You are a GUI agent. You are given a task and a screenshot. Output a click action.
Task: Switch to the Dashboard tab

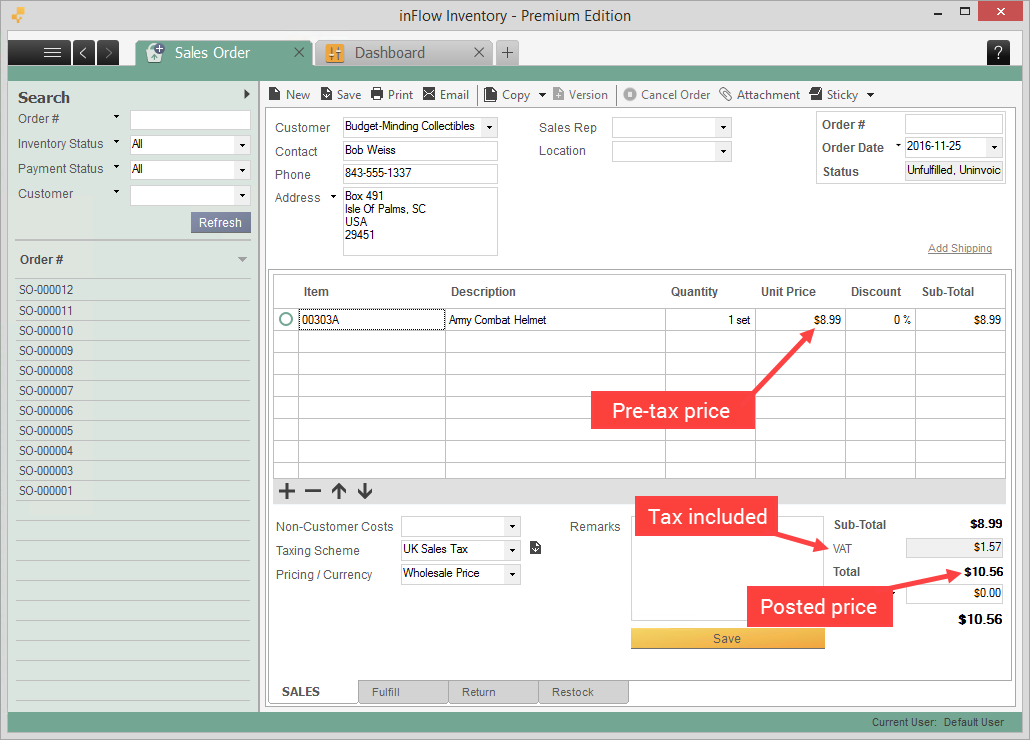390,53
